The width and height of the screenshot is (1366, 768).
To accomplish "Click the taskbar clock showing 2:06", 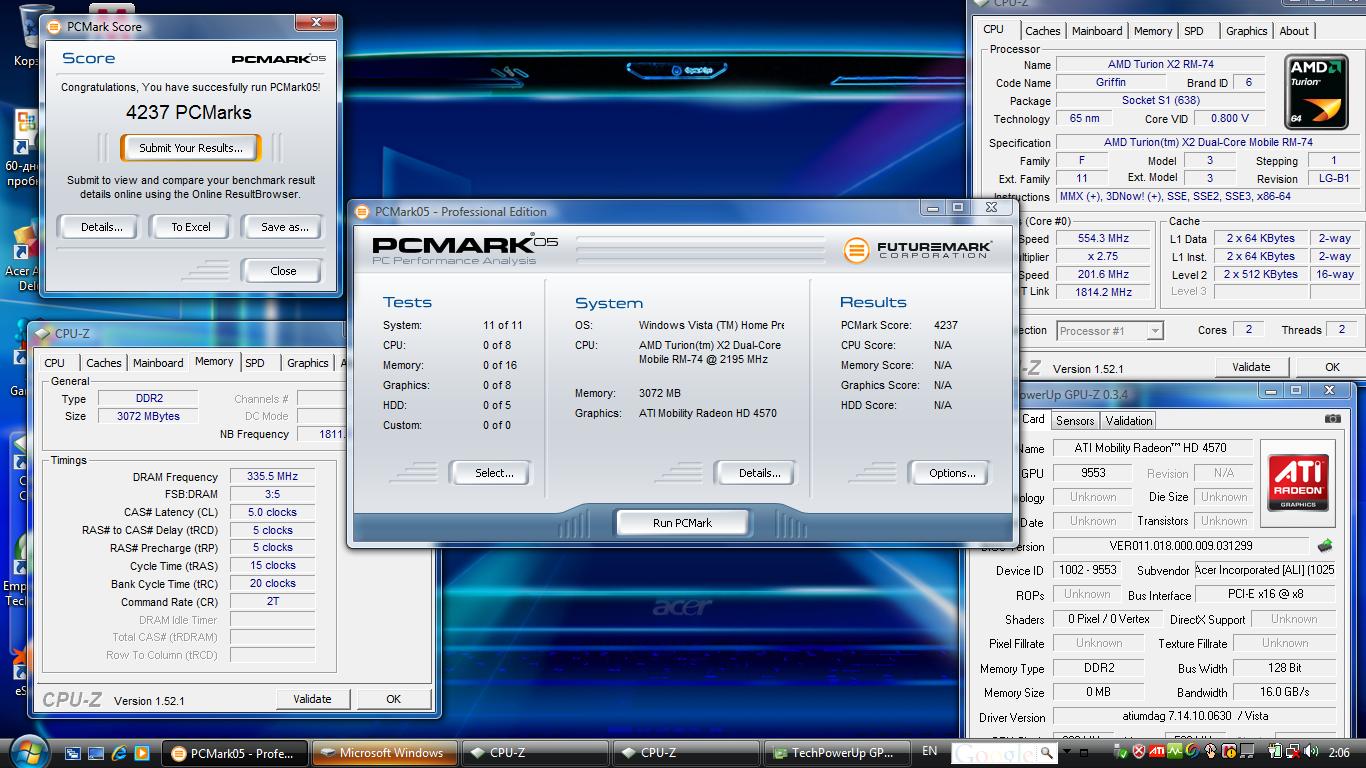I will [1341, 752].
